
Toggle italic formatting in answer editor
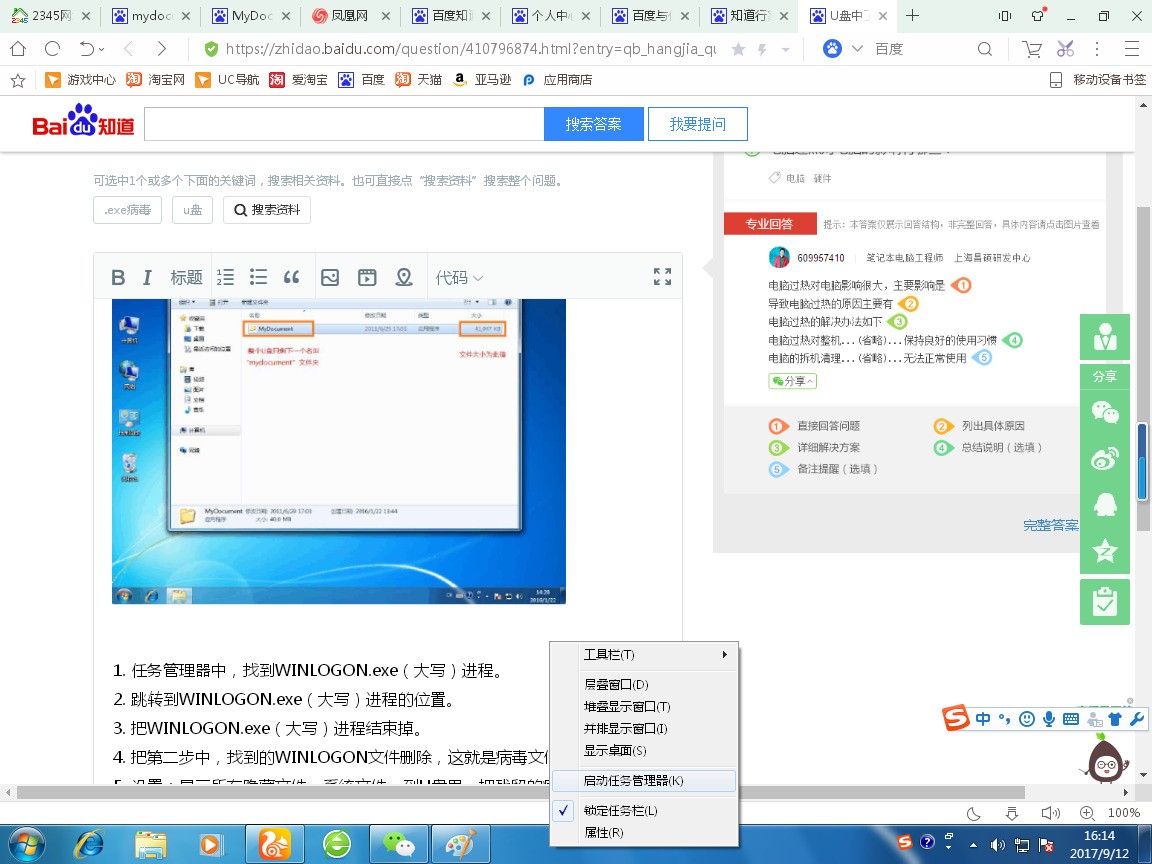pos(147,278)
